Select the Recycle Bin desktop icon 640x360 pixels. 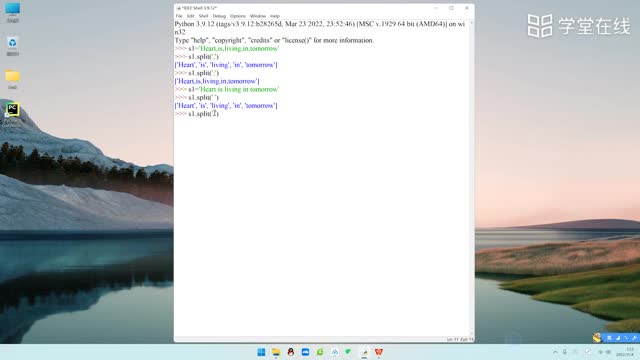pos(13,46)
